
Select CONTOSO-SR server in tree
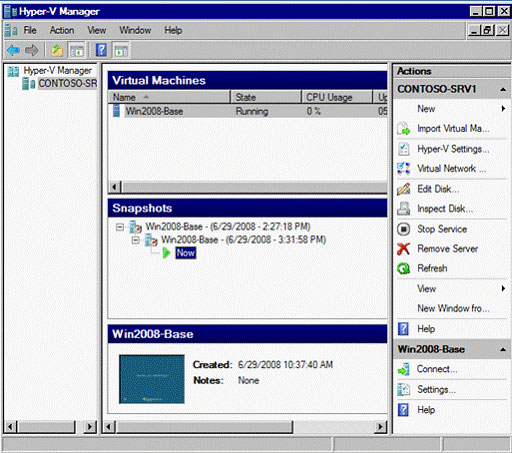[68, 83]
